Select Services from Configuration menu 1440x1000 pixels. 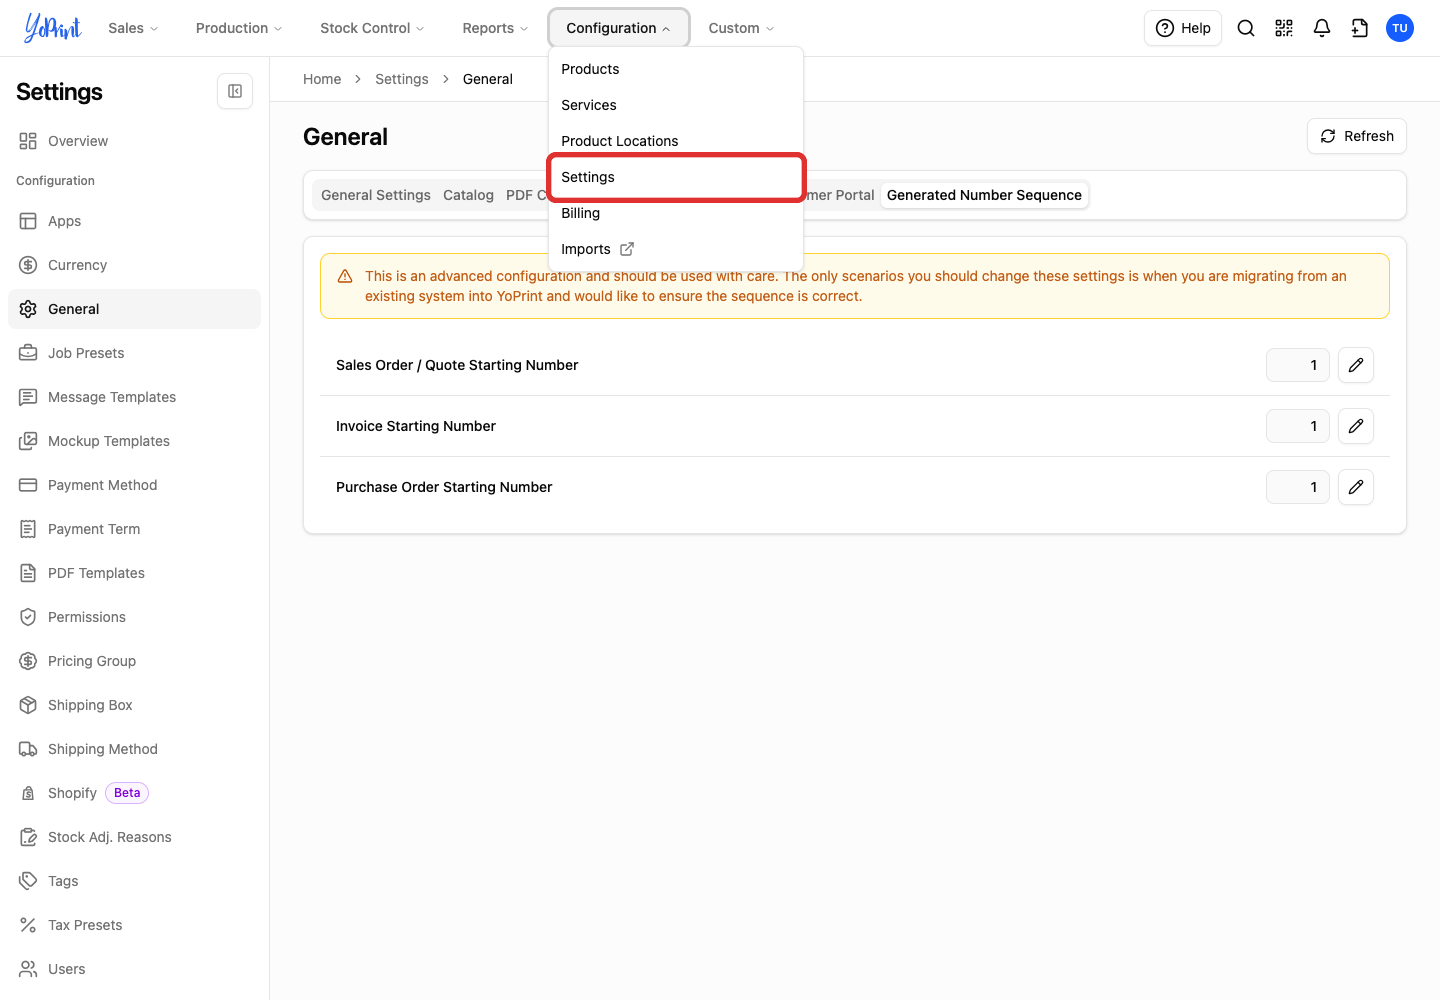coord(676,105)
